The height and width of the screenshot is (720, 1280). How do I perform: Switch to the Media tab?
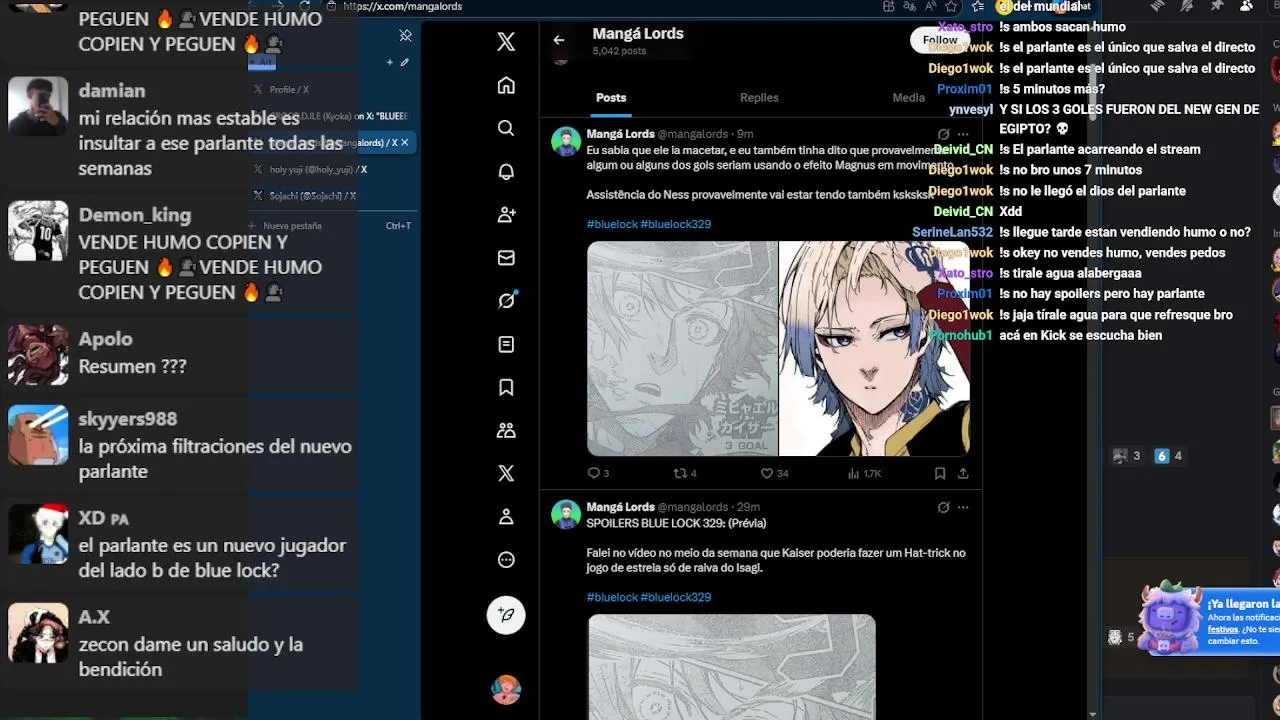coord(908,98)
